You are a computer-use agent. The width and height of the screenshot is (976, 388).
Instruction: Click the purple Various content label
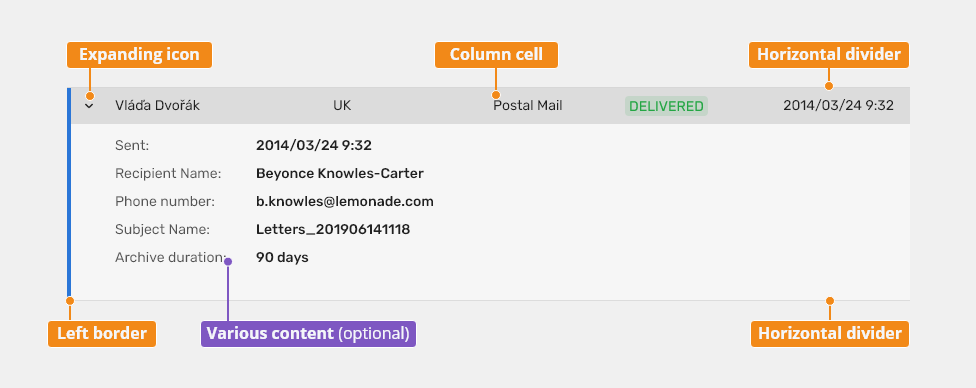[x=308, y=334]
